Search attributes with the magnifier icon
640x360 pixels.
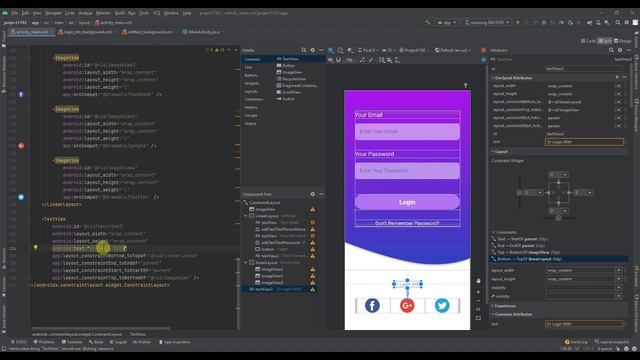pyautogui.click(x=611, y=50)
